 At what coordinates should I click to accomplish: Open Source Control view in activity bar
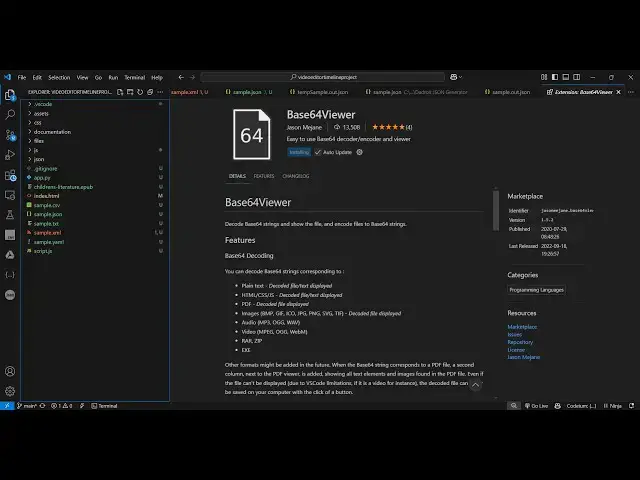[x=10, y=135]
